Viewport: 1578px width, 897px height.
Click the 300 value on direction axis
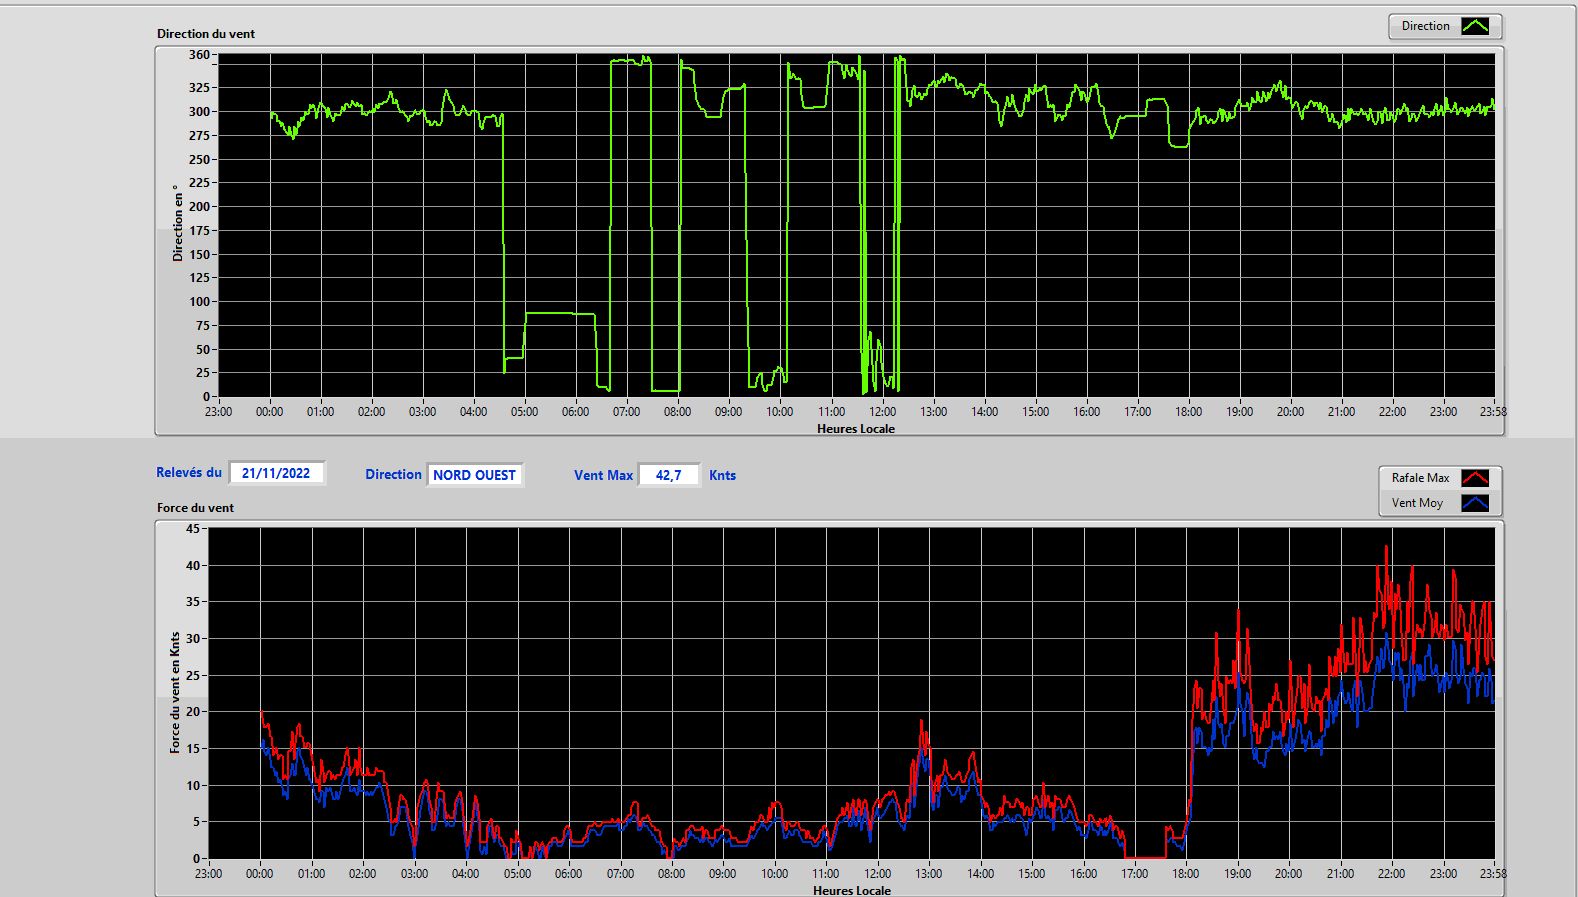pyautogui.click(x=199, y=112)
